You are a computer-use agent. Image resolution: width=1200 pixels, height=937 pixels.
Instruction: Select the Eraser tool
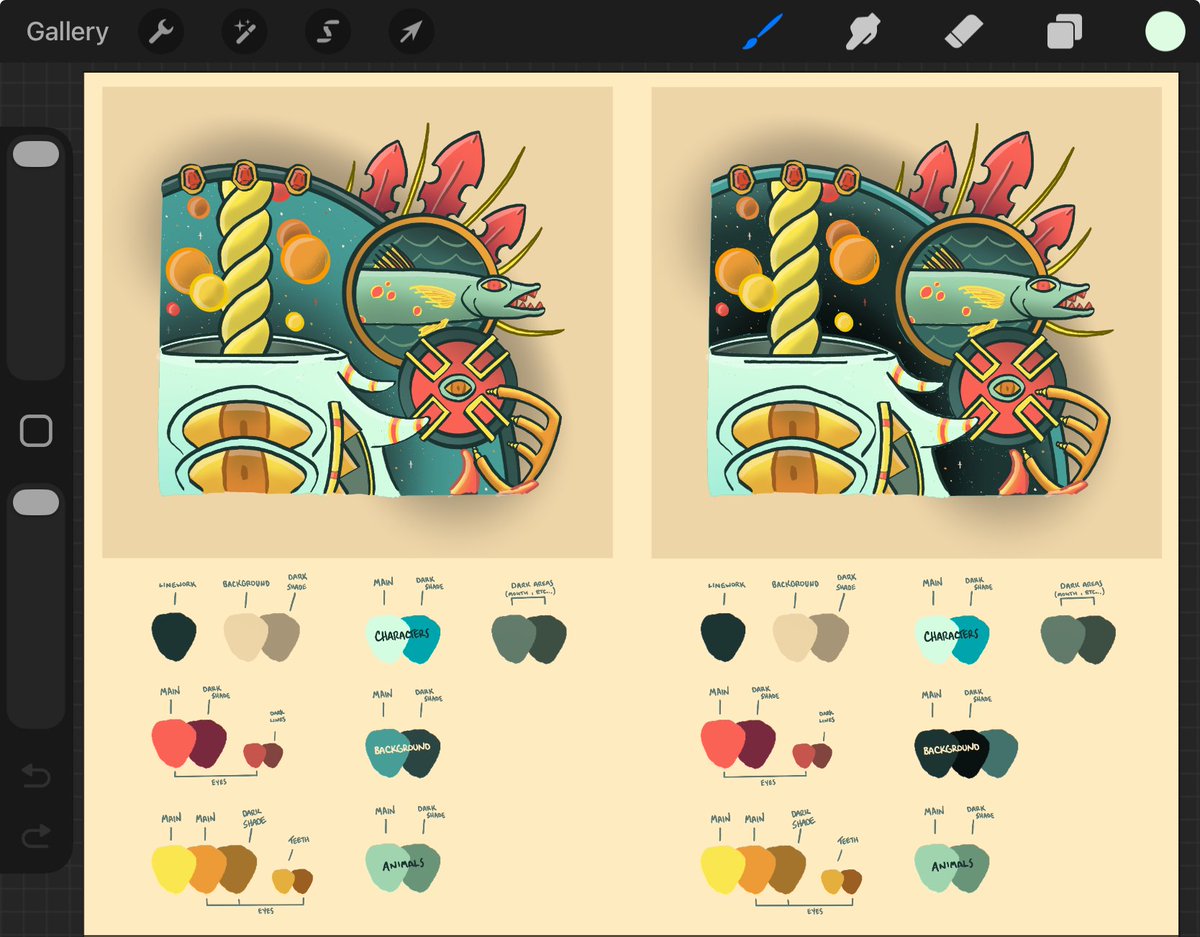tap(964, 32)
